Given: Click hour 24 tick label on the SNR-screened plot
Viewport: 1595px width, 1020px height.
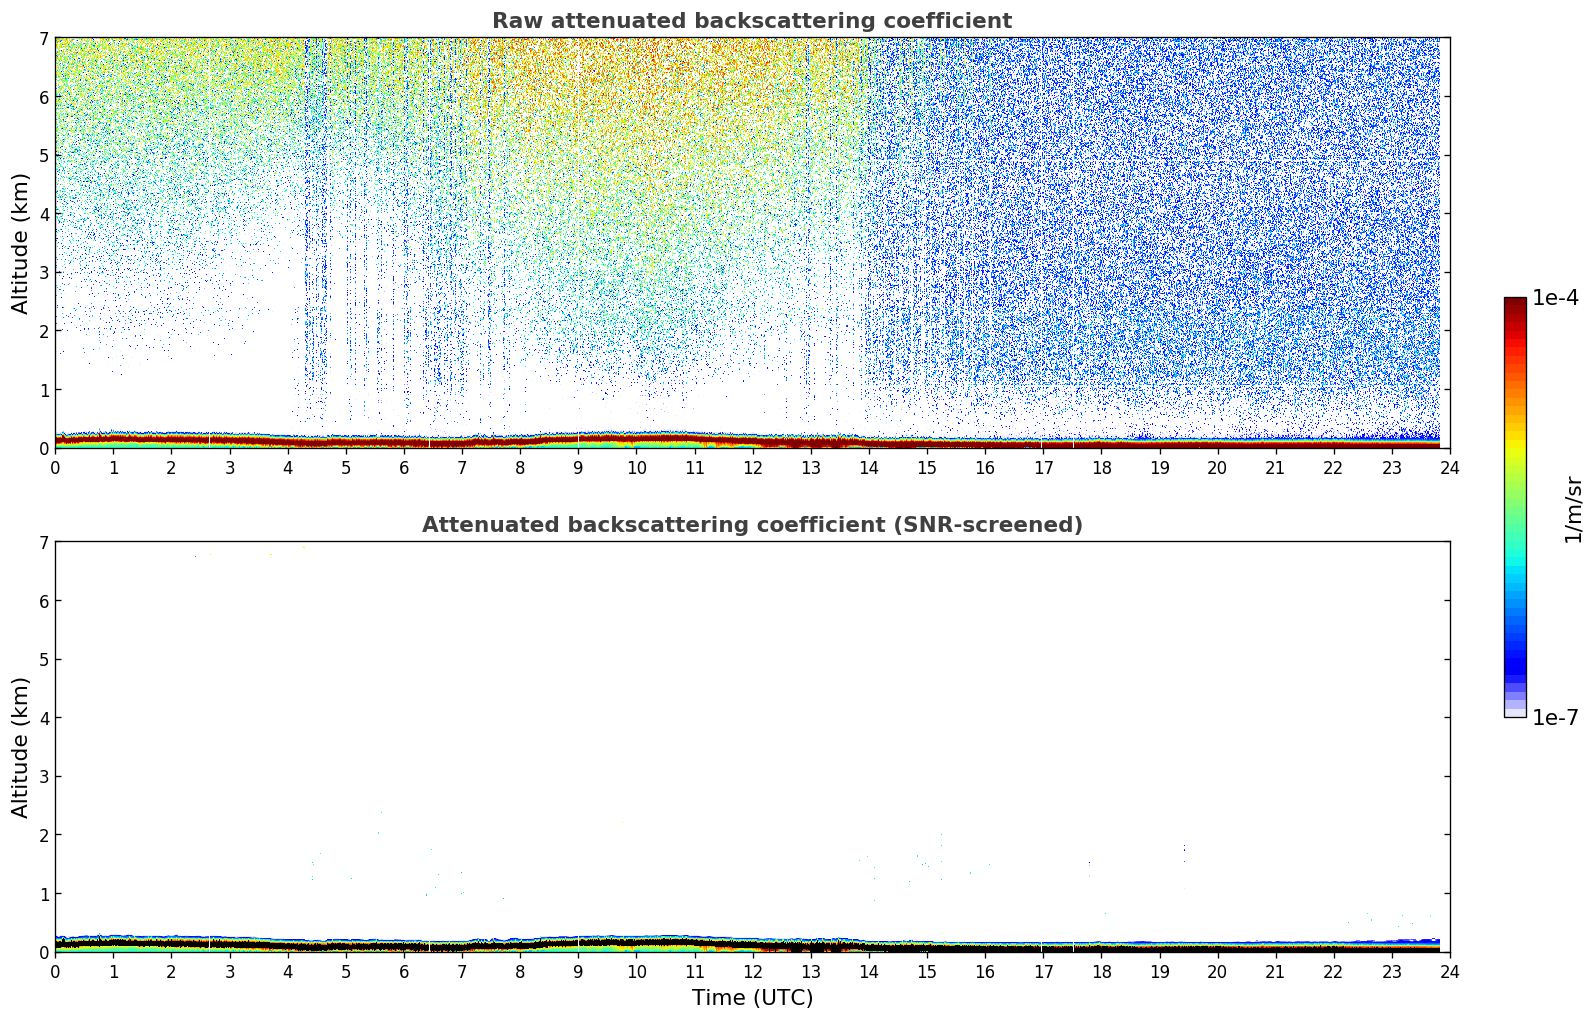Looking at the screenshot, I should point(1449,971).
